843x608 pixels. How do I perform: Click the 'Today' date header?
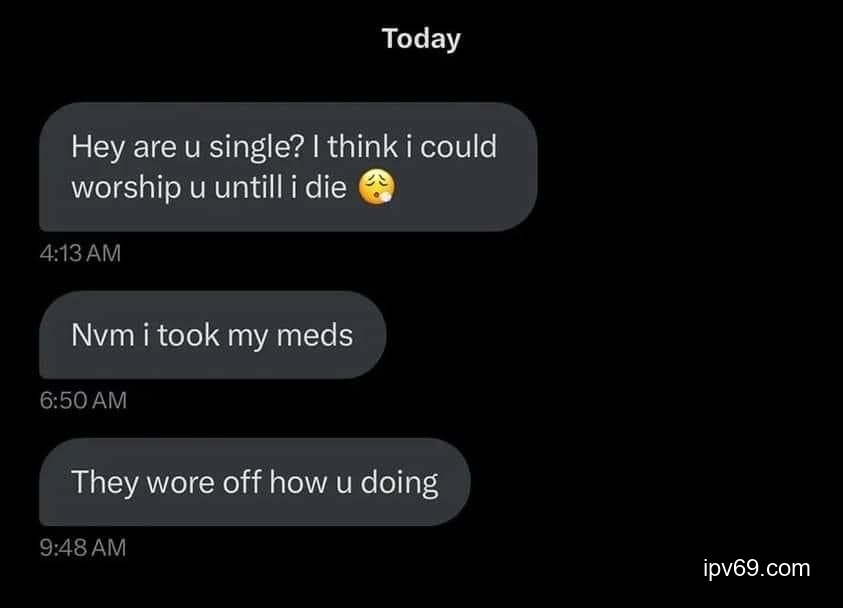click(421, 39)
